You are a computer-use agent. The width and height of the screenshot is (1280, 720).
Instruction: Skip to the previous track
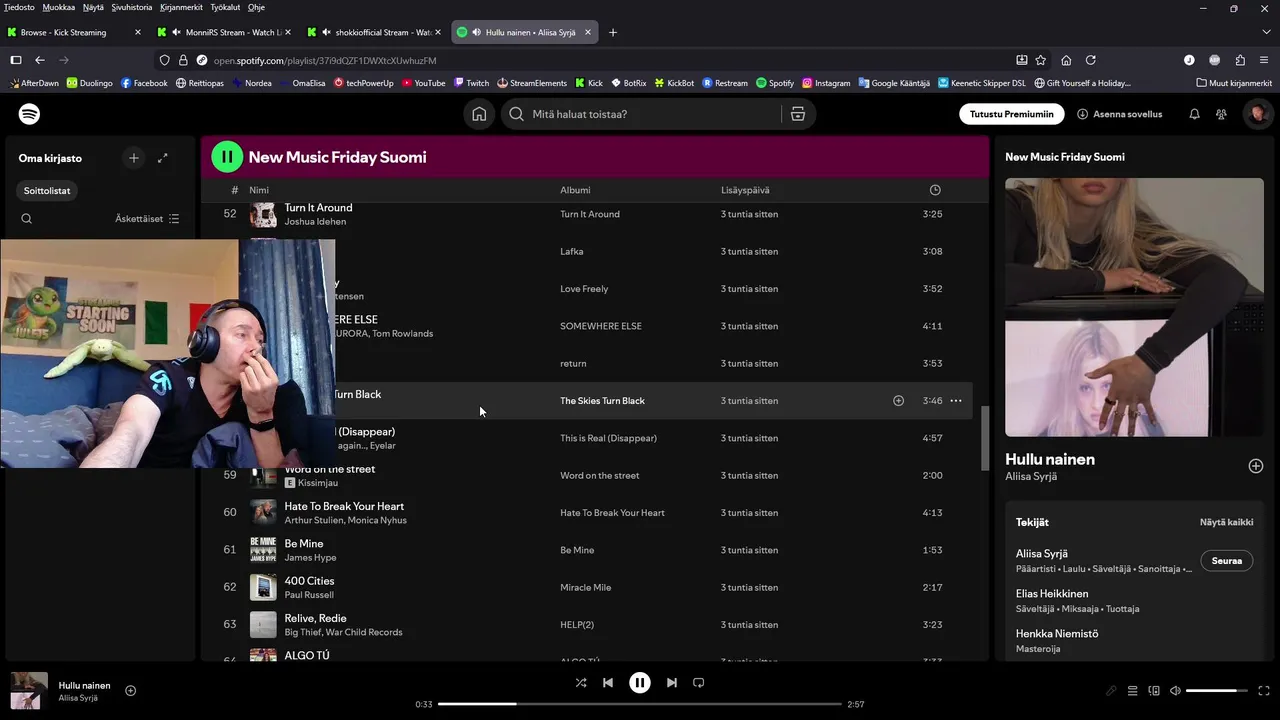tap(608, 683)
